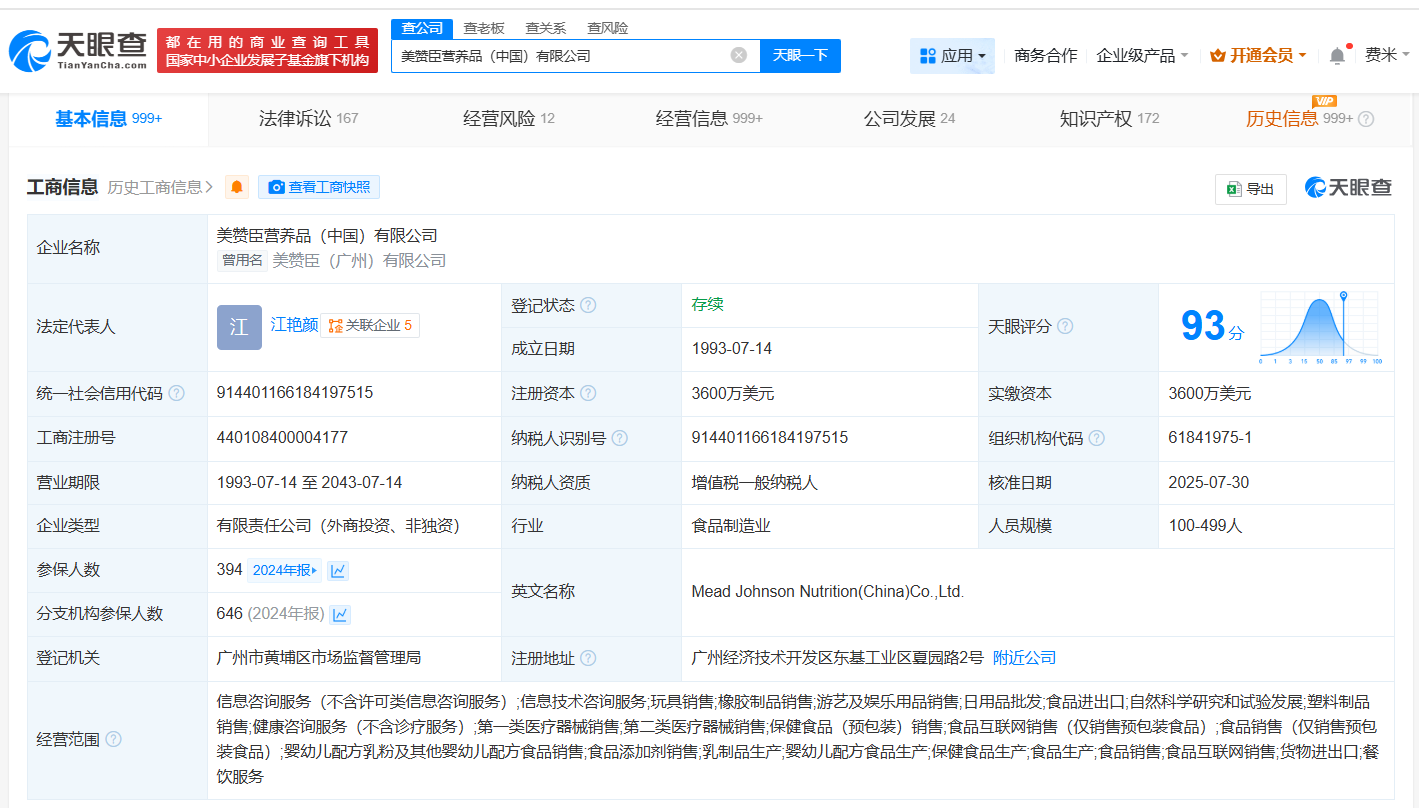Open trend chart icon beside 参保人数
1419x808 pixels.
pyautogui.click(x=338, y=570)
